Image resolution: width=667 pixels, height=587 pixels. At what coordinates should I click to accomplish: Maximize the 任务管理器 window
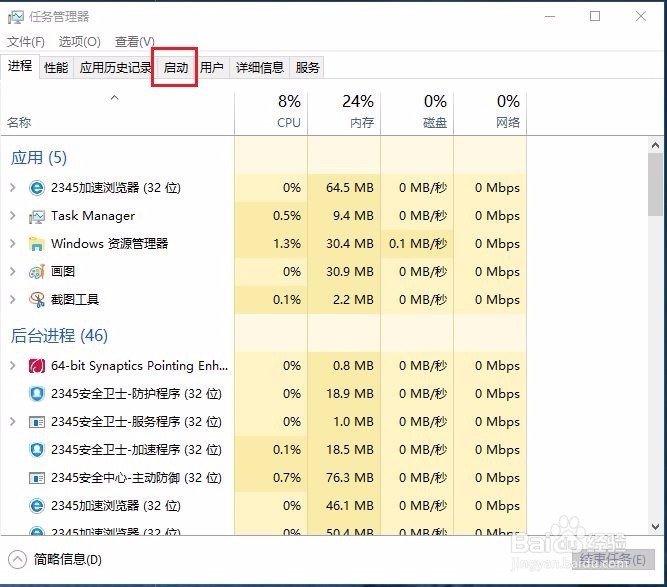[x=595, y=17]
